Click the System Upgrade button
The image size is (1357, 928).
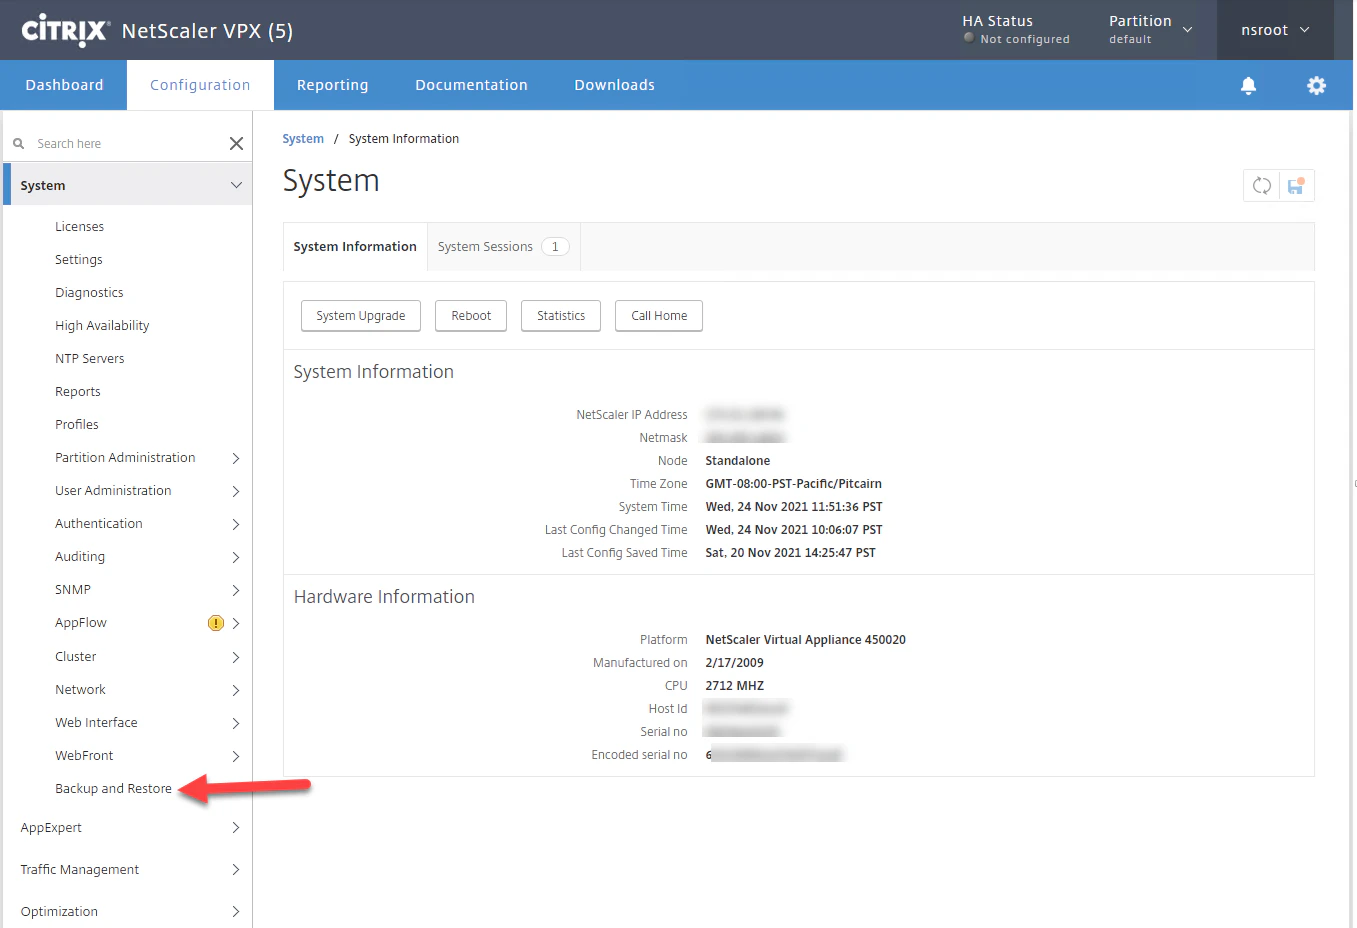(x=360, y=315)
